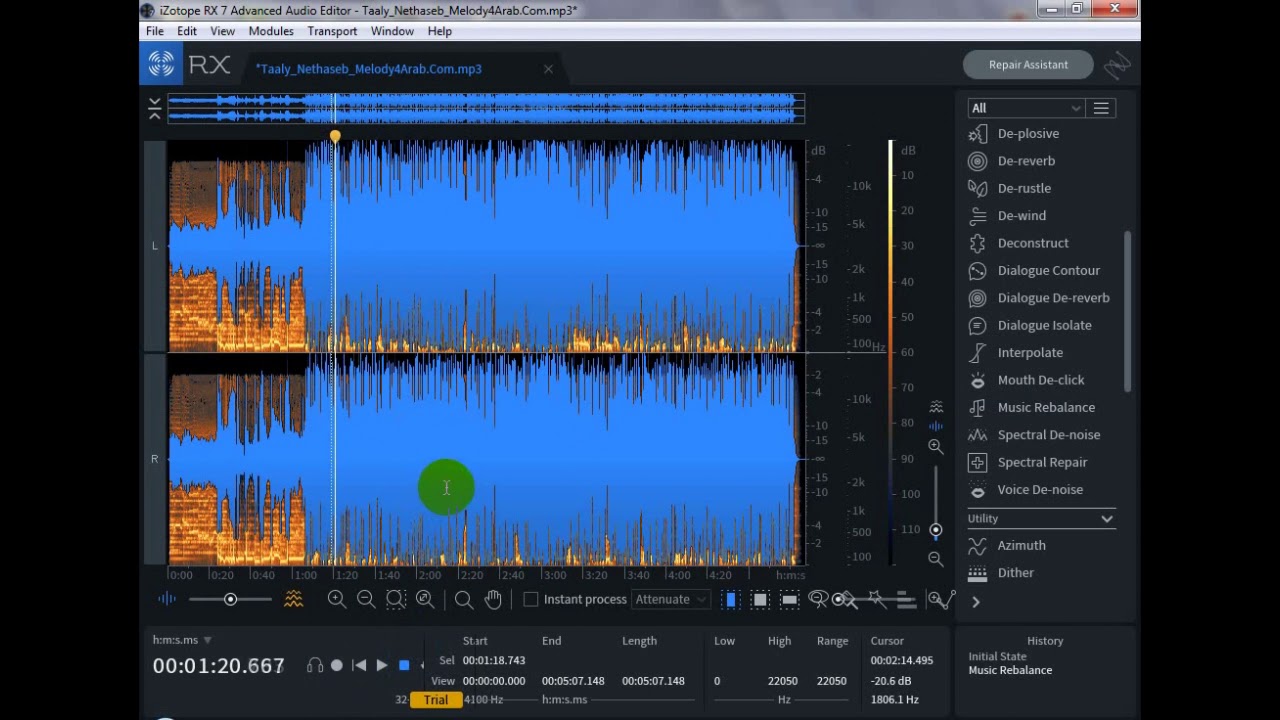Open the Help menu

pos(440,31)
